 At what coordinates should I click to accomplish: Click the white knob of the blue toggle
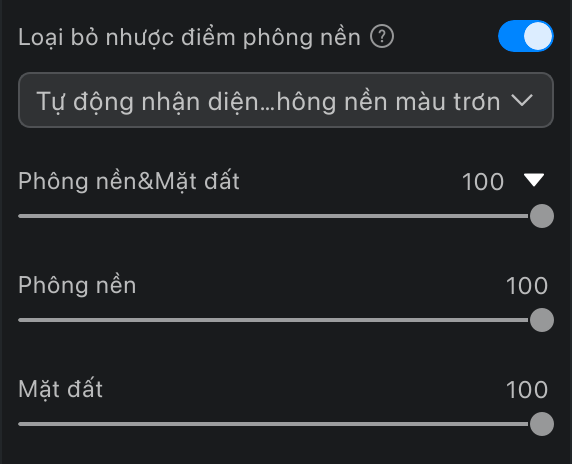click(538, 36)
